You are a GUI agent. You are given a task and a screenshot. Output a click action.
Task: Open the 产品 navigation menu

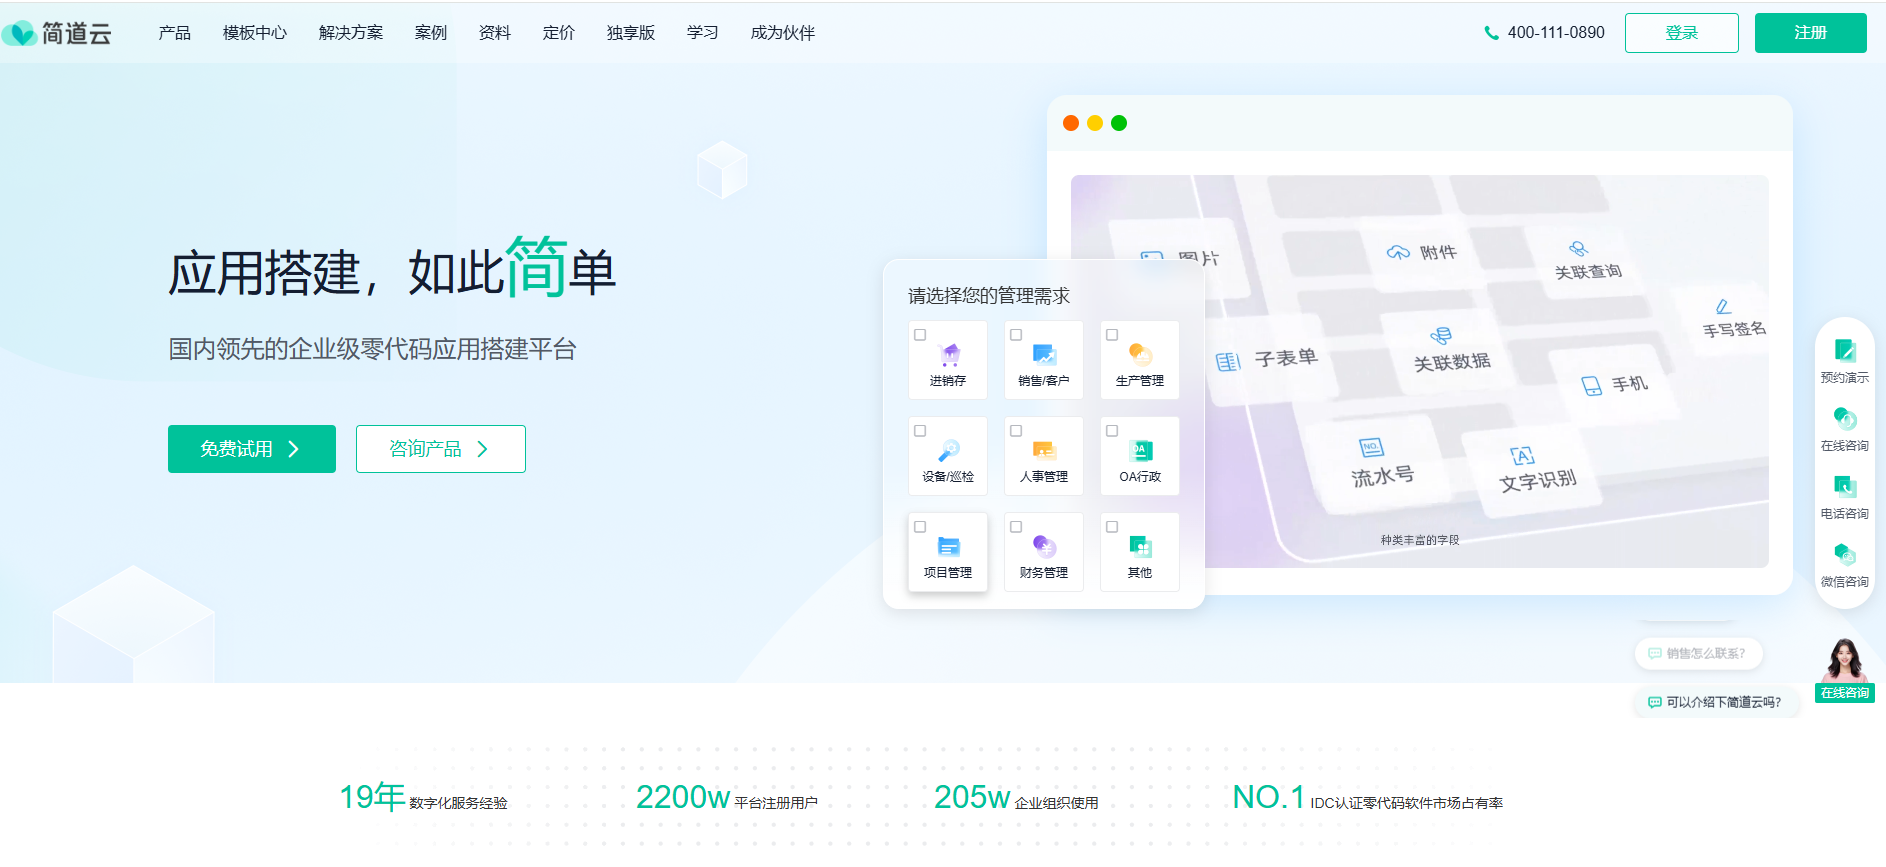click(x=175, y=33)
